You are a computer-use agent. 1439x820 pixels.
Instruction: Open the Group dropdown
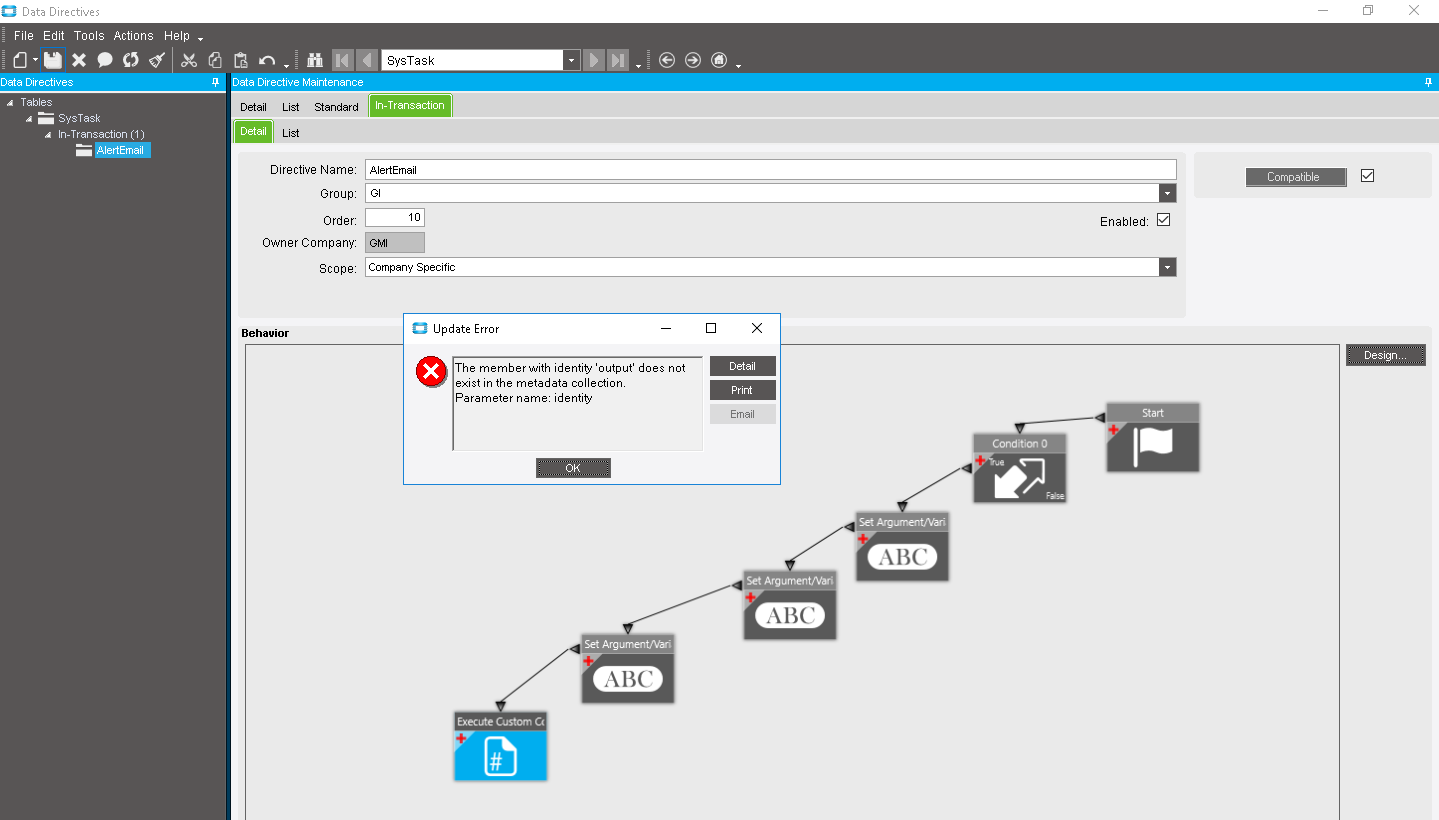[1167, 193]
